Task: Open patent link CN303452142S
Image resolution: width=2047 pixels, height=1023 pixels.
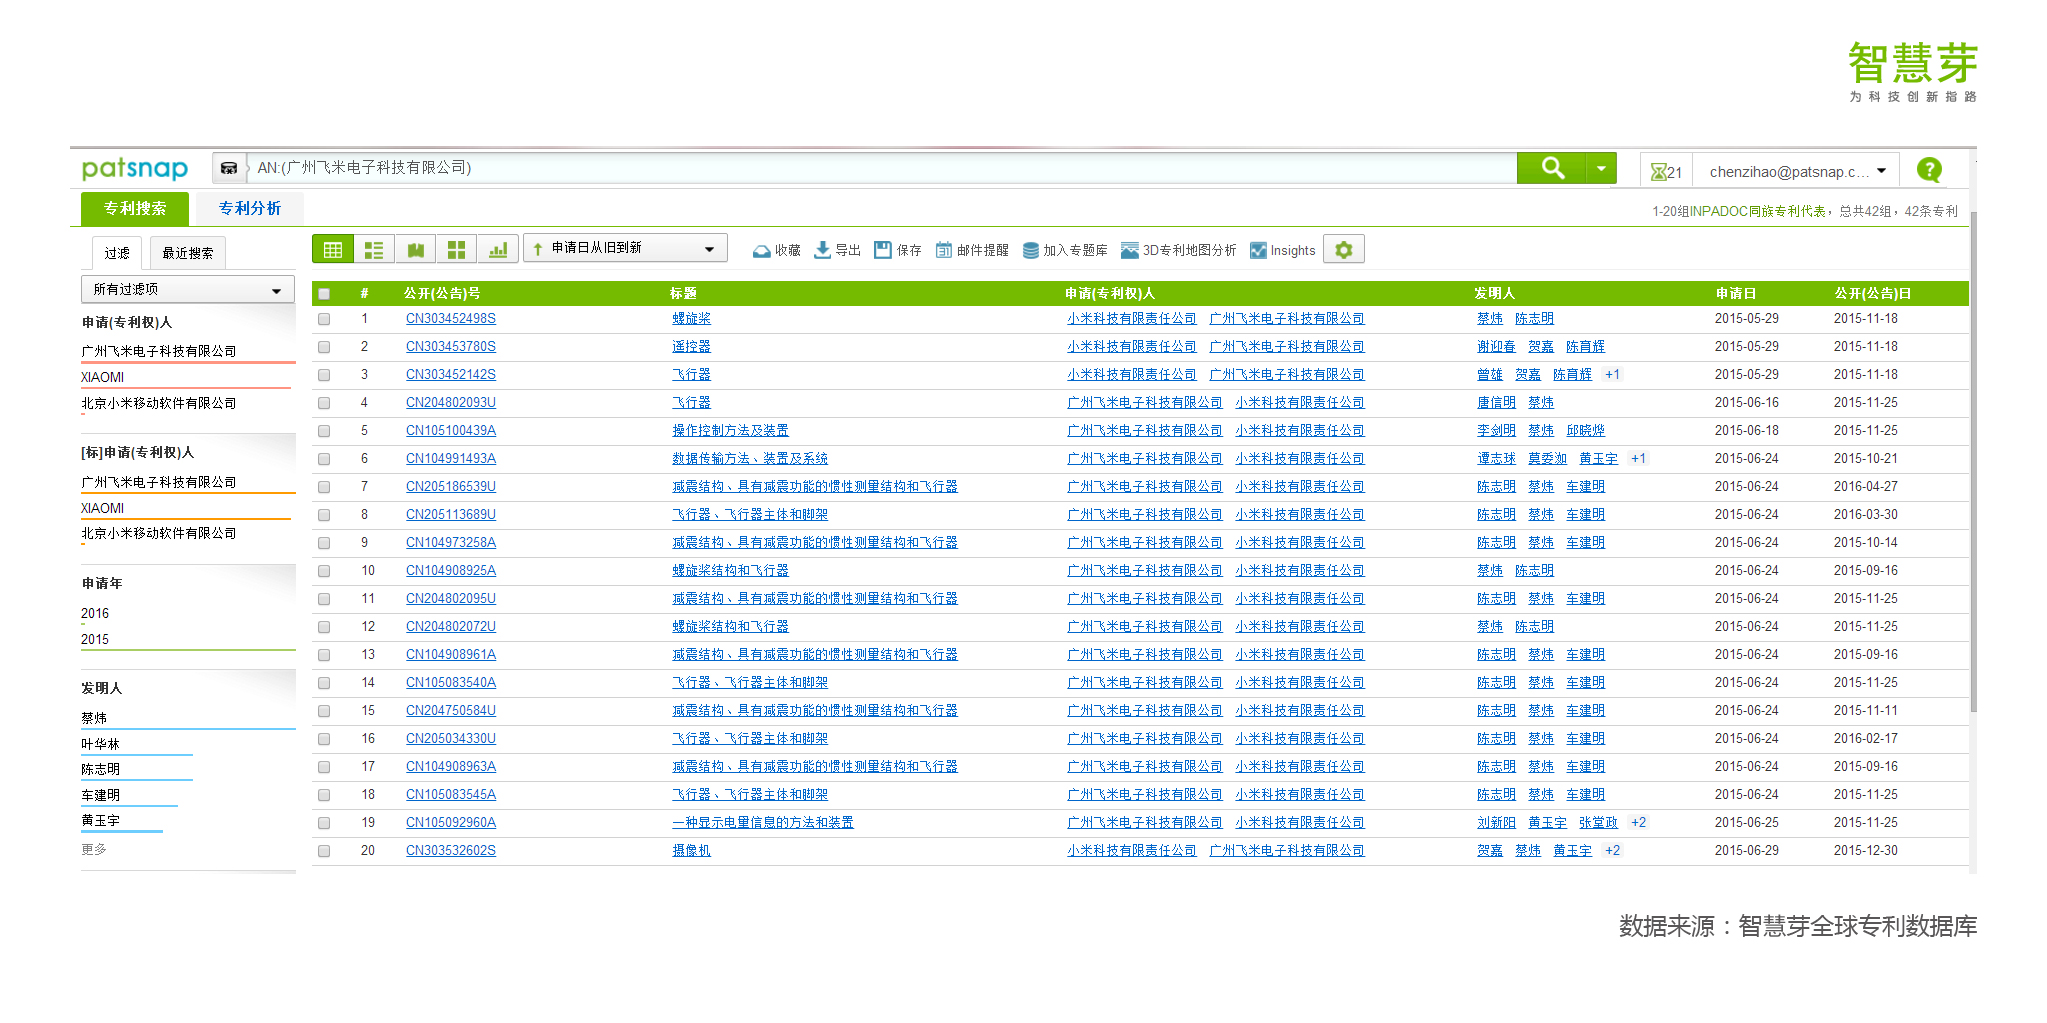Action: click(450, 374)
